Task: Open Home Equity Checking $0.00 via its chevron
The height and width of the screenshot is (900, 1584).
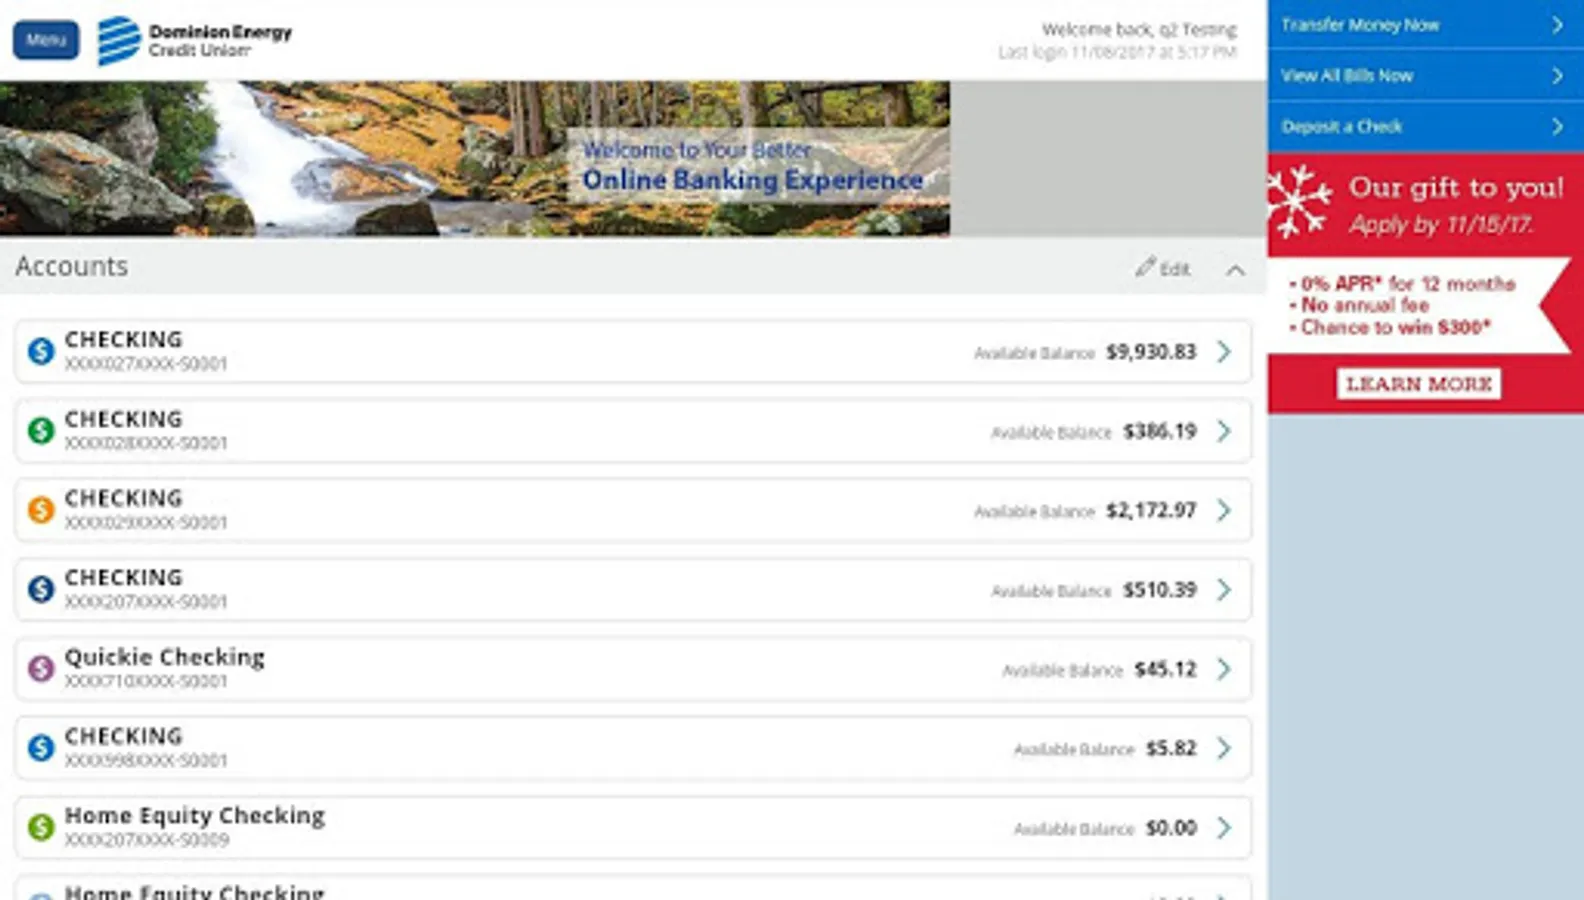Action: click(1224, 827)
